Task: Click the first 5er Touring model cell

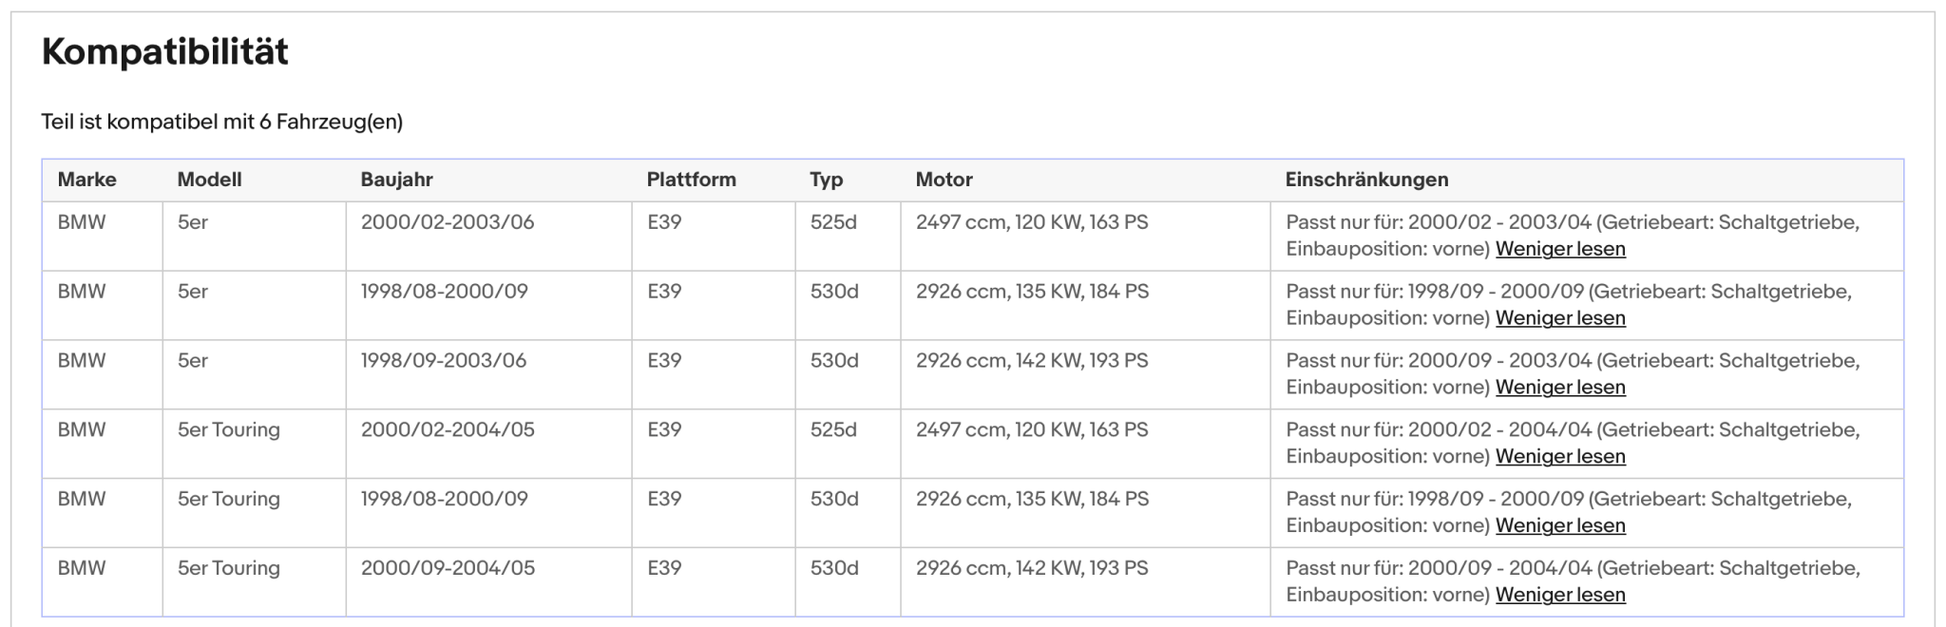Action: coord(228,430)
